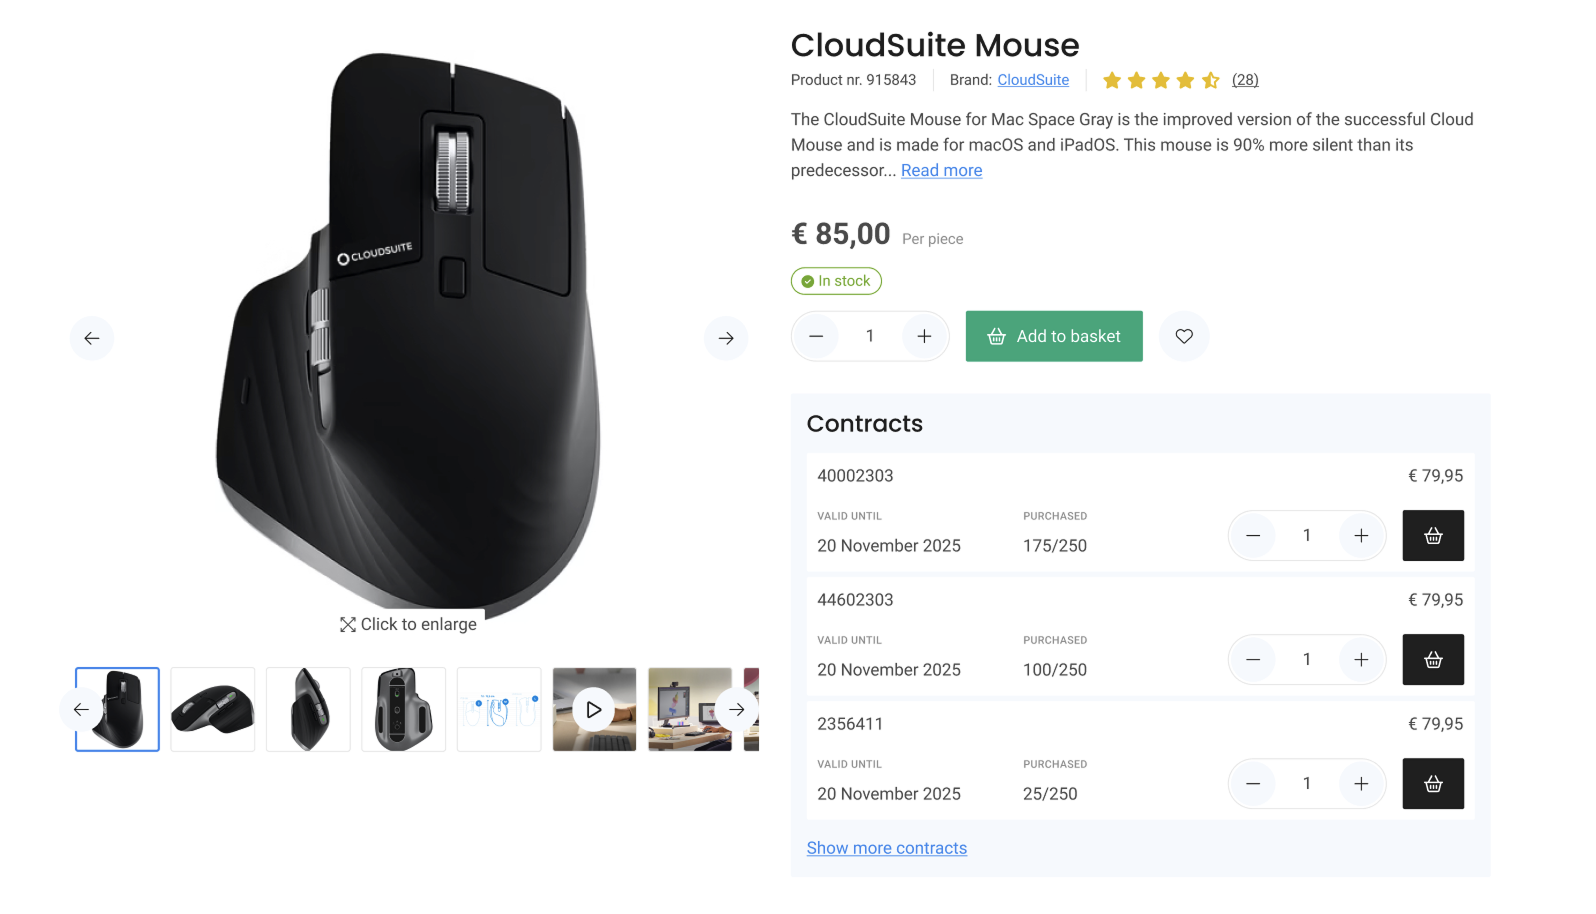Show previous product image with left arrow
The height and width of the screenshot is (914, 1596).
click(92, 338)
